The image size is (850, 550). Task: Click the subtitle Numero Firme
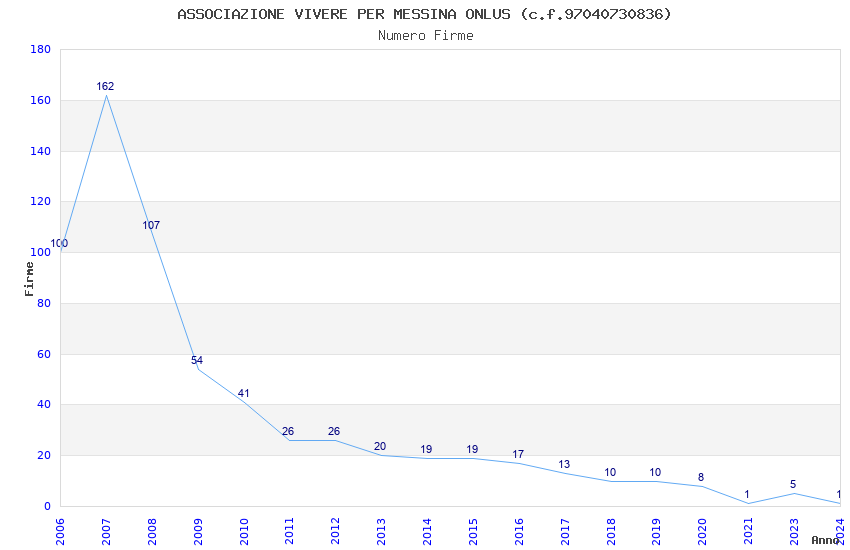click(x=426, y=36)
